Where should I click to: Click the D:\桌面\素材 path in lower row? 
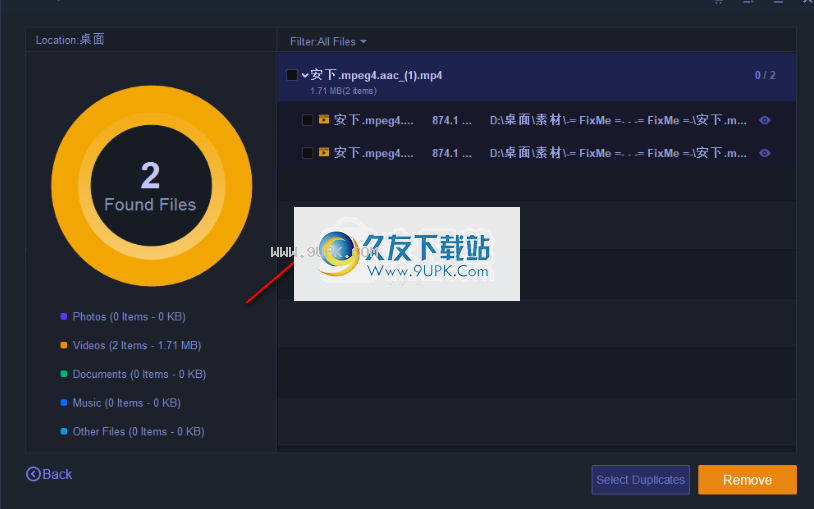click(x=618, y=153)
